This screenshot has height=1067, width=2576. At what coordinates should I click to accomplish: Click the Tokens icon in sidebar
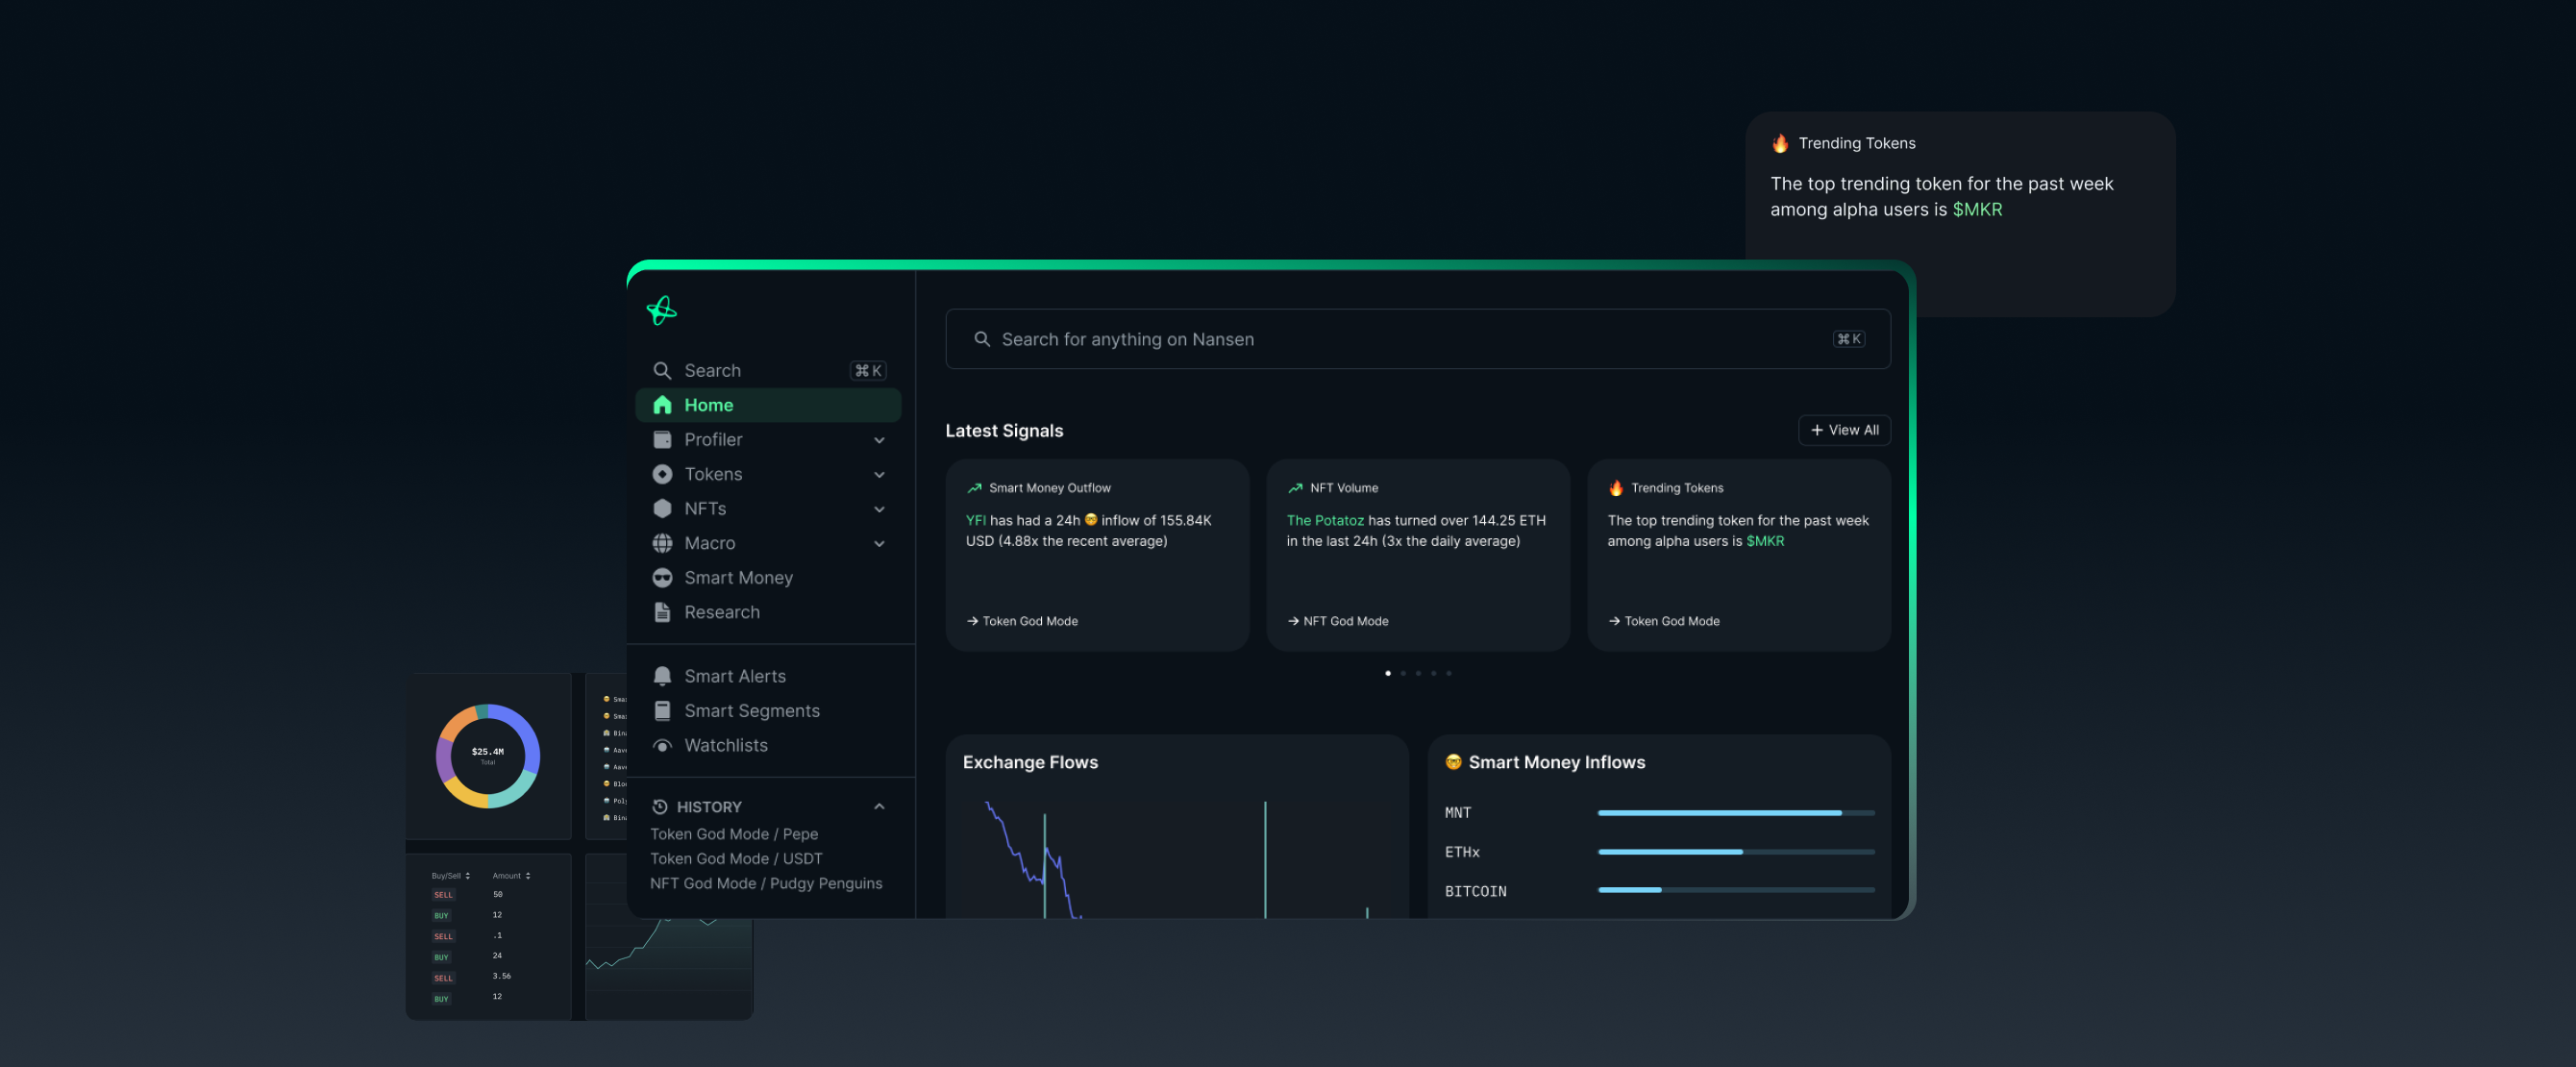(663, 474)
